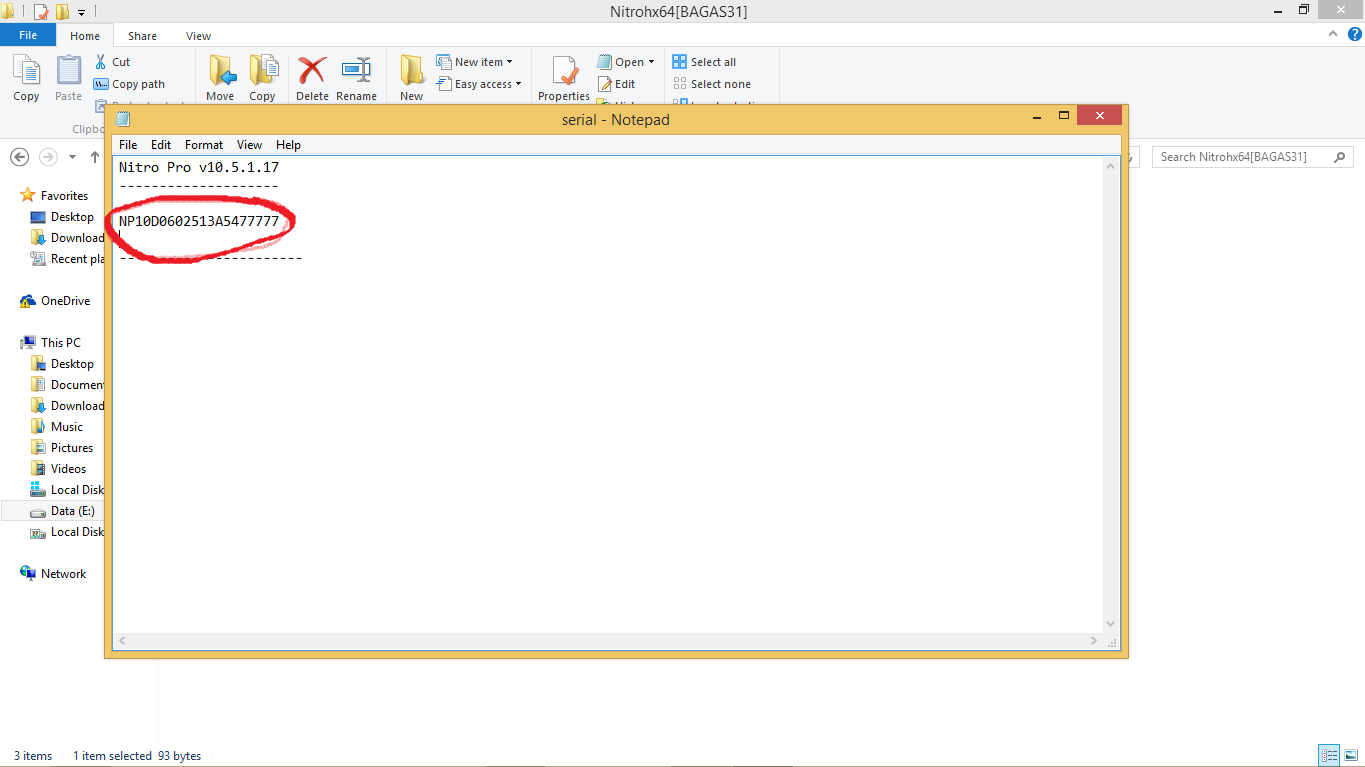Switch to the Home ribbon tab
Viewport: 1365px width, 767px height.
(85, 36)
